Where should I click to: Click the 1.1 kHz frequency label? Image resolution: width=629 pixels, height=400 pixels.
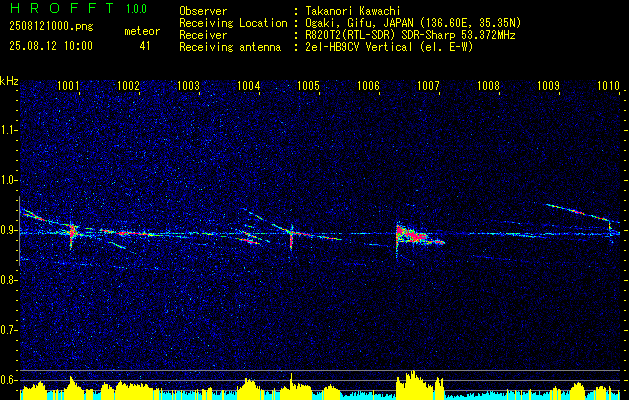(x=9, y=130)
